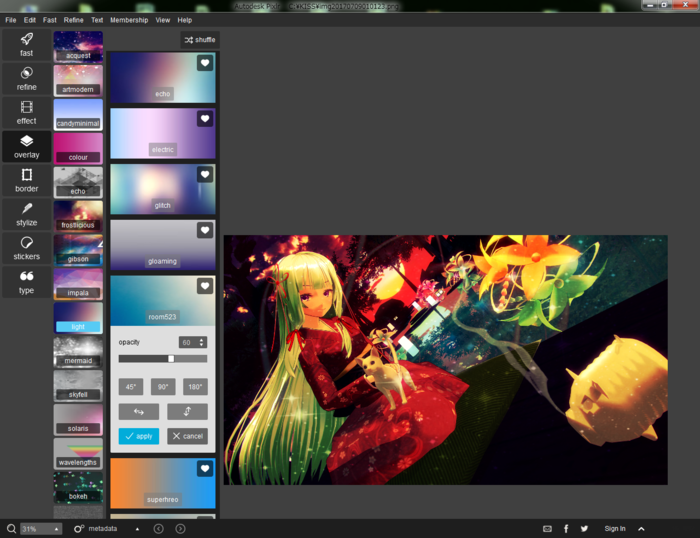Flip overlay vertically

[x=188, y=412]
